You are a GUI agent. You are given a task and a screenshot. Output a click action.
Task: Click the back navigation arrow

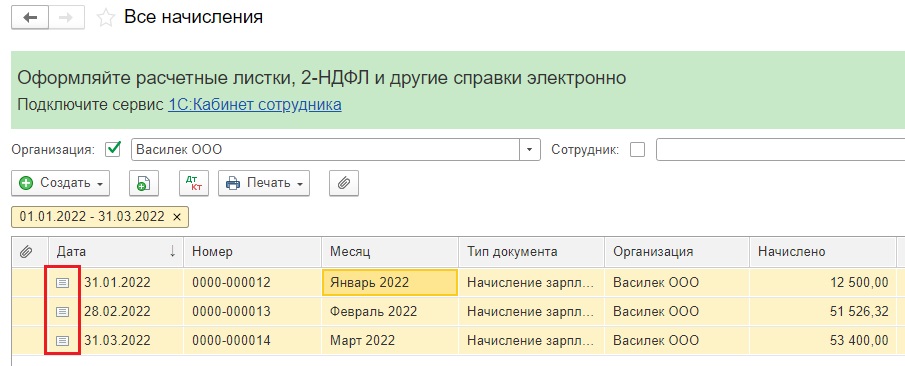click(x=29, y=18)
